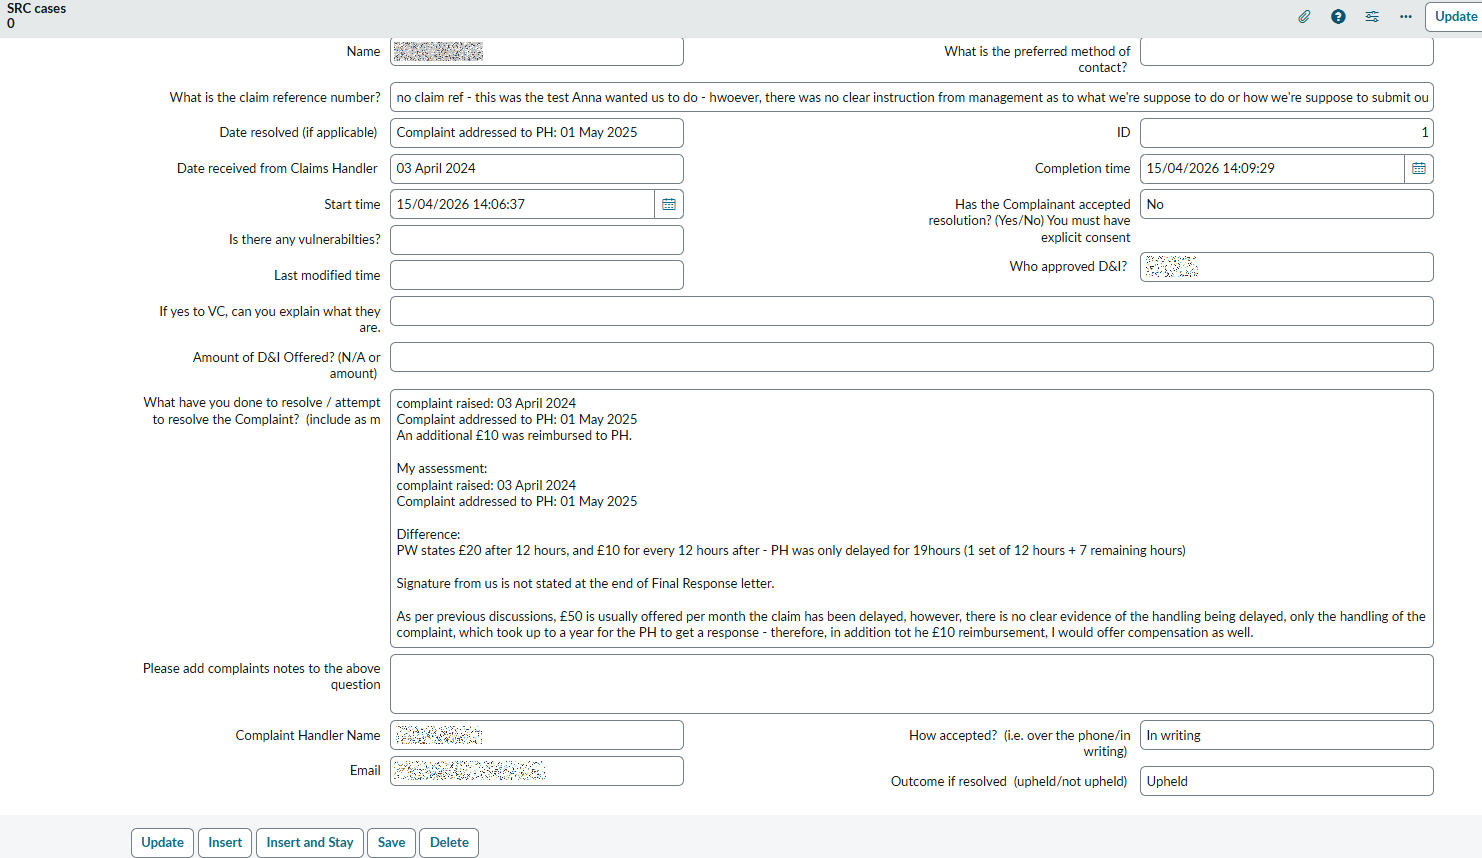This screenshot has height=858, width=1482.
Task: Focus the Name input field
Action: [x=537, y=51]
